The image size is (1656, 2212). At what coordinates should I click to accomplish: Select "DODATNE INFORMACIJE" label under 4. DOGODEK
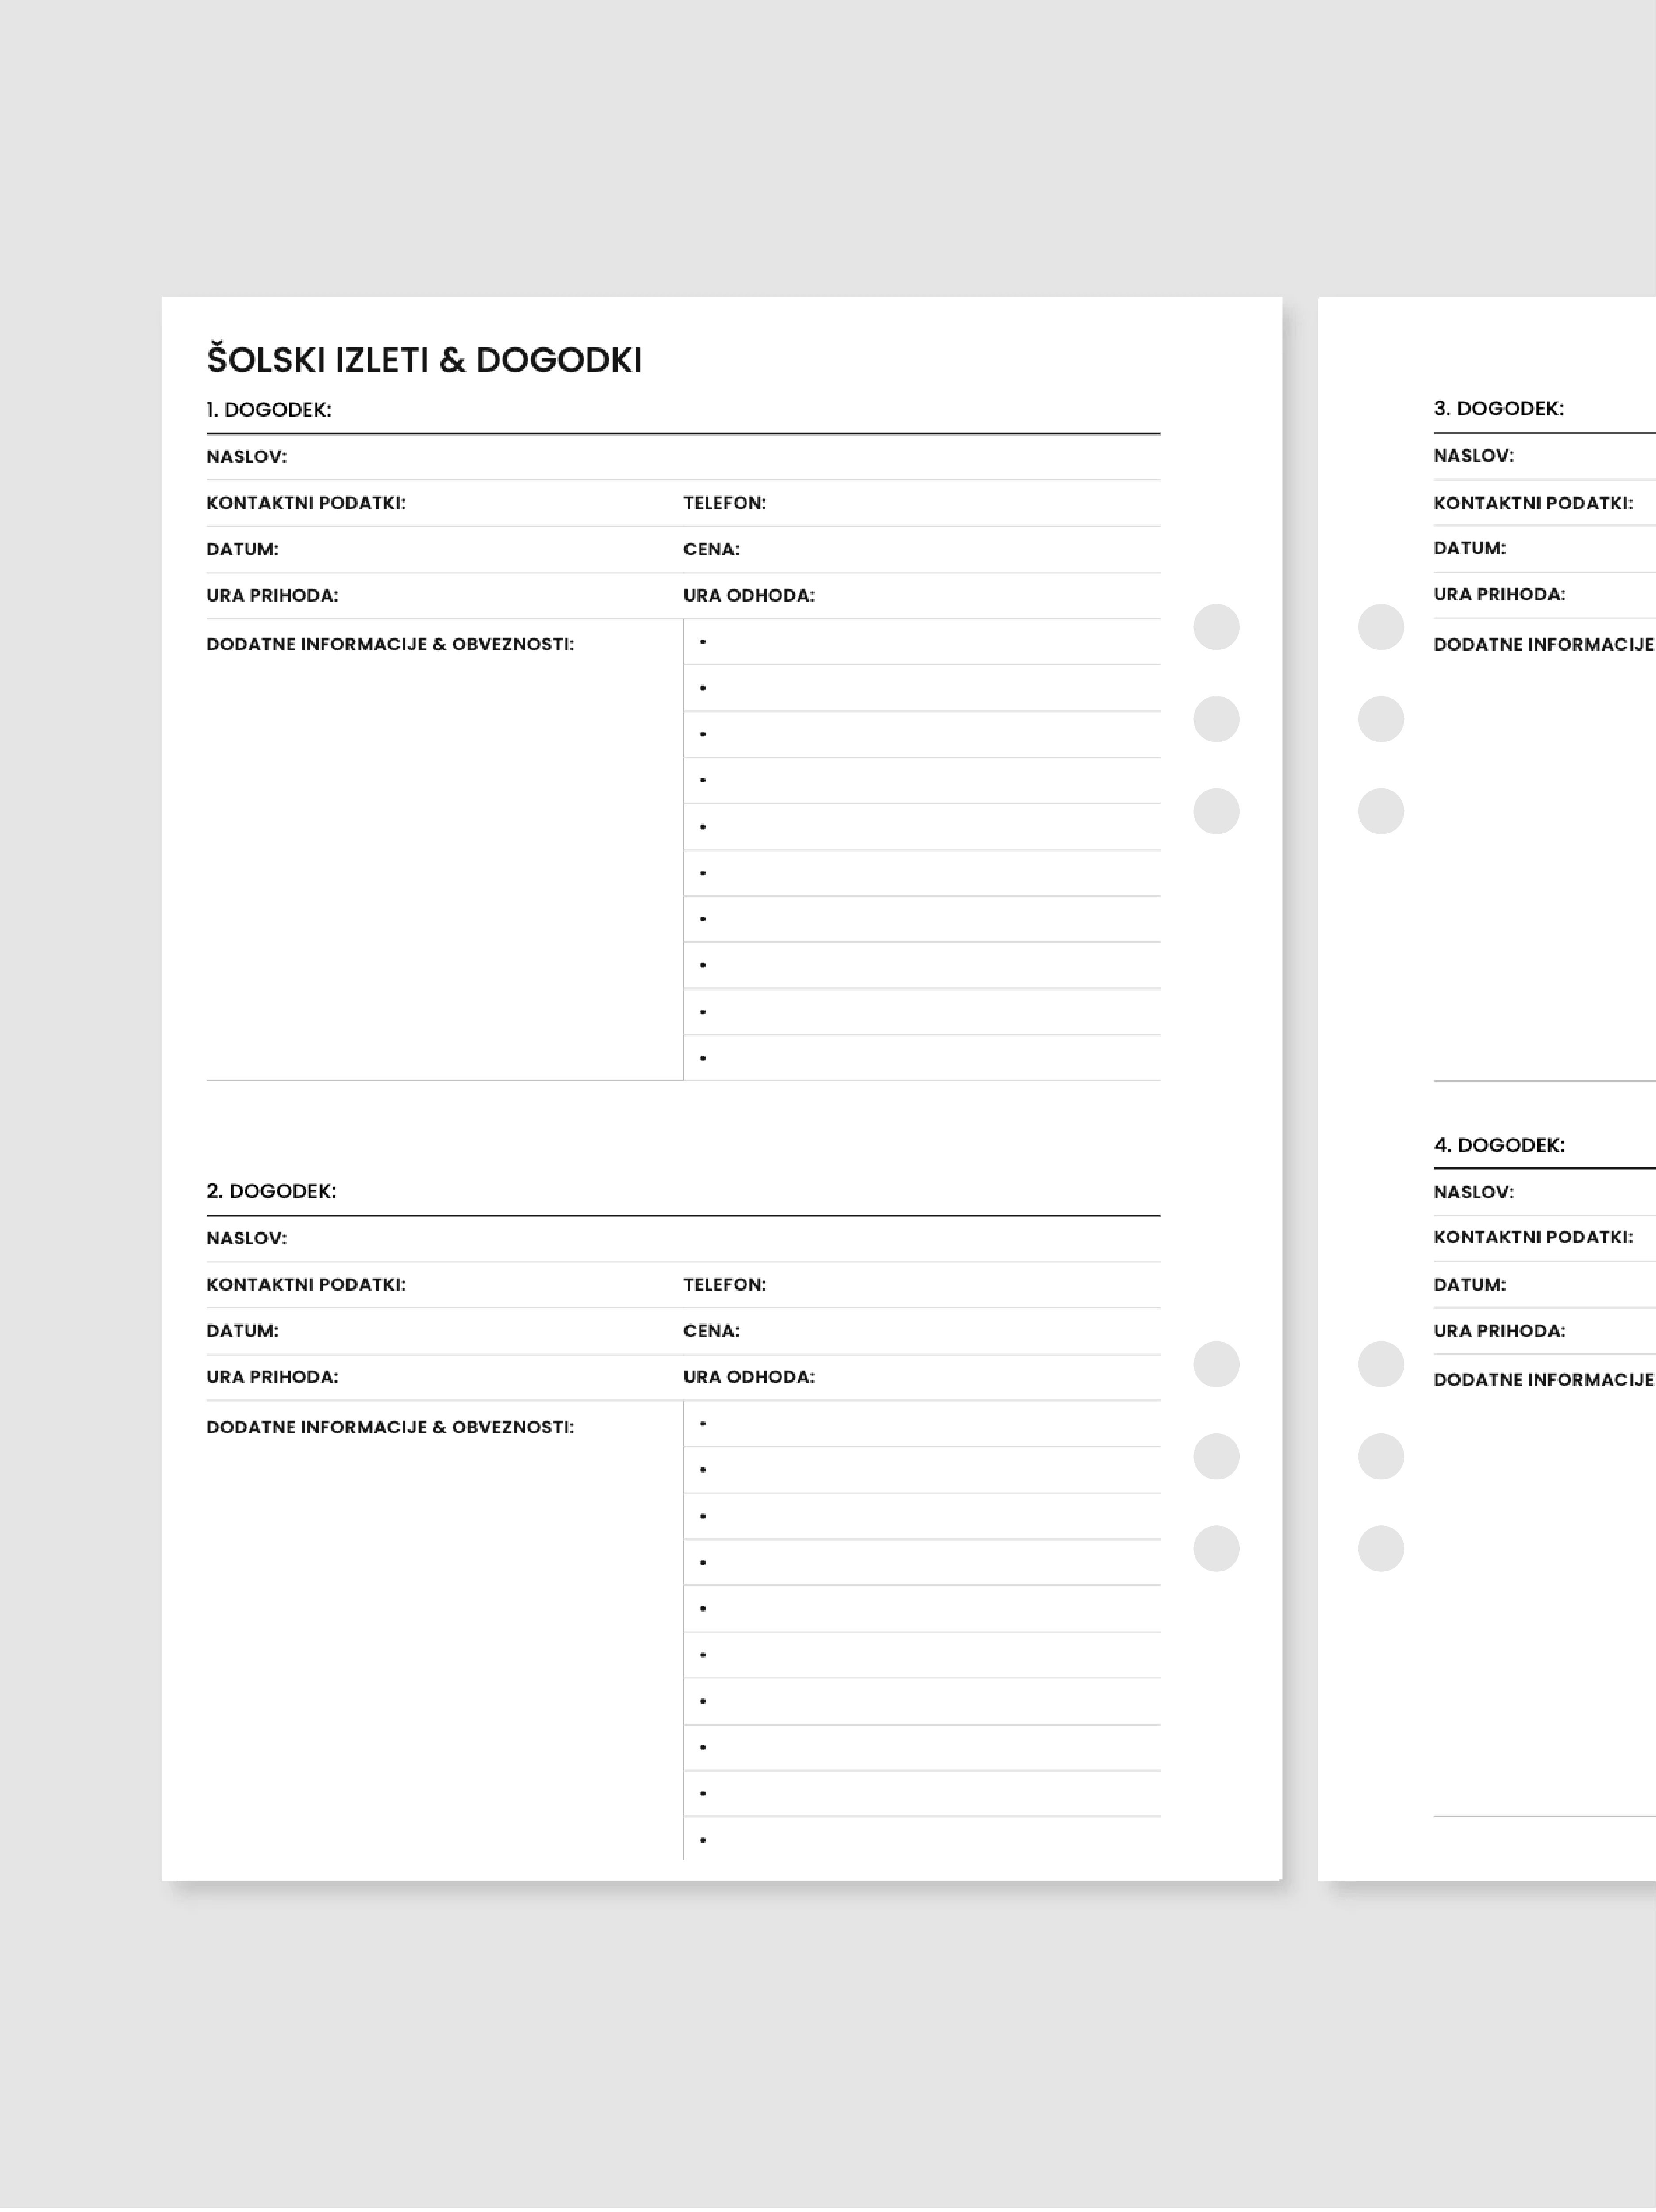pos(1544,1380)
